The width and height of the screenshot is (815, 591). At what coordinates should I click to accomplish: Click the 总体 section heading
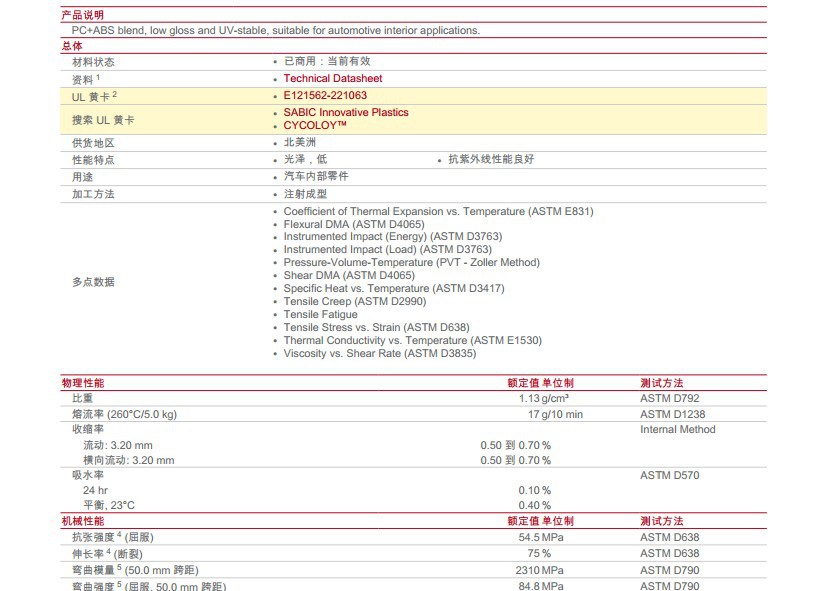point(72,46)
